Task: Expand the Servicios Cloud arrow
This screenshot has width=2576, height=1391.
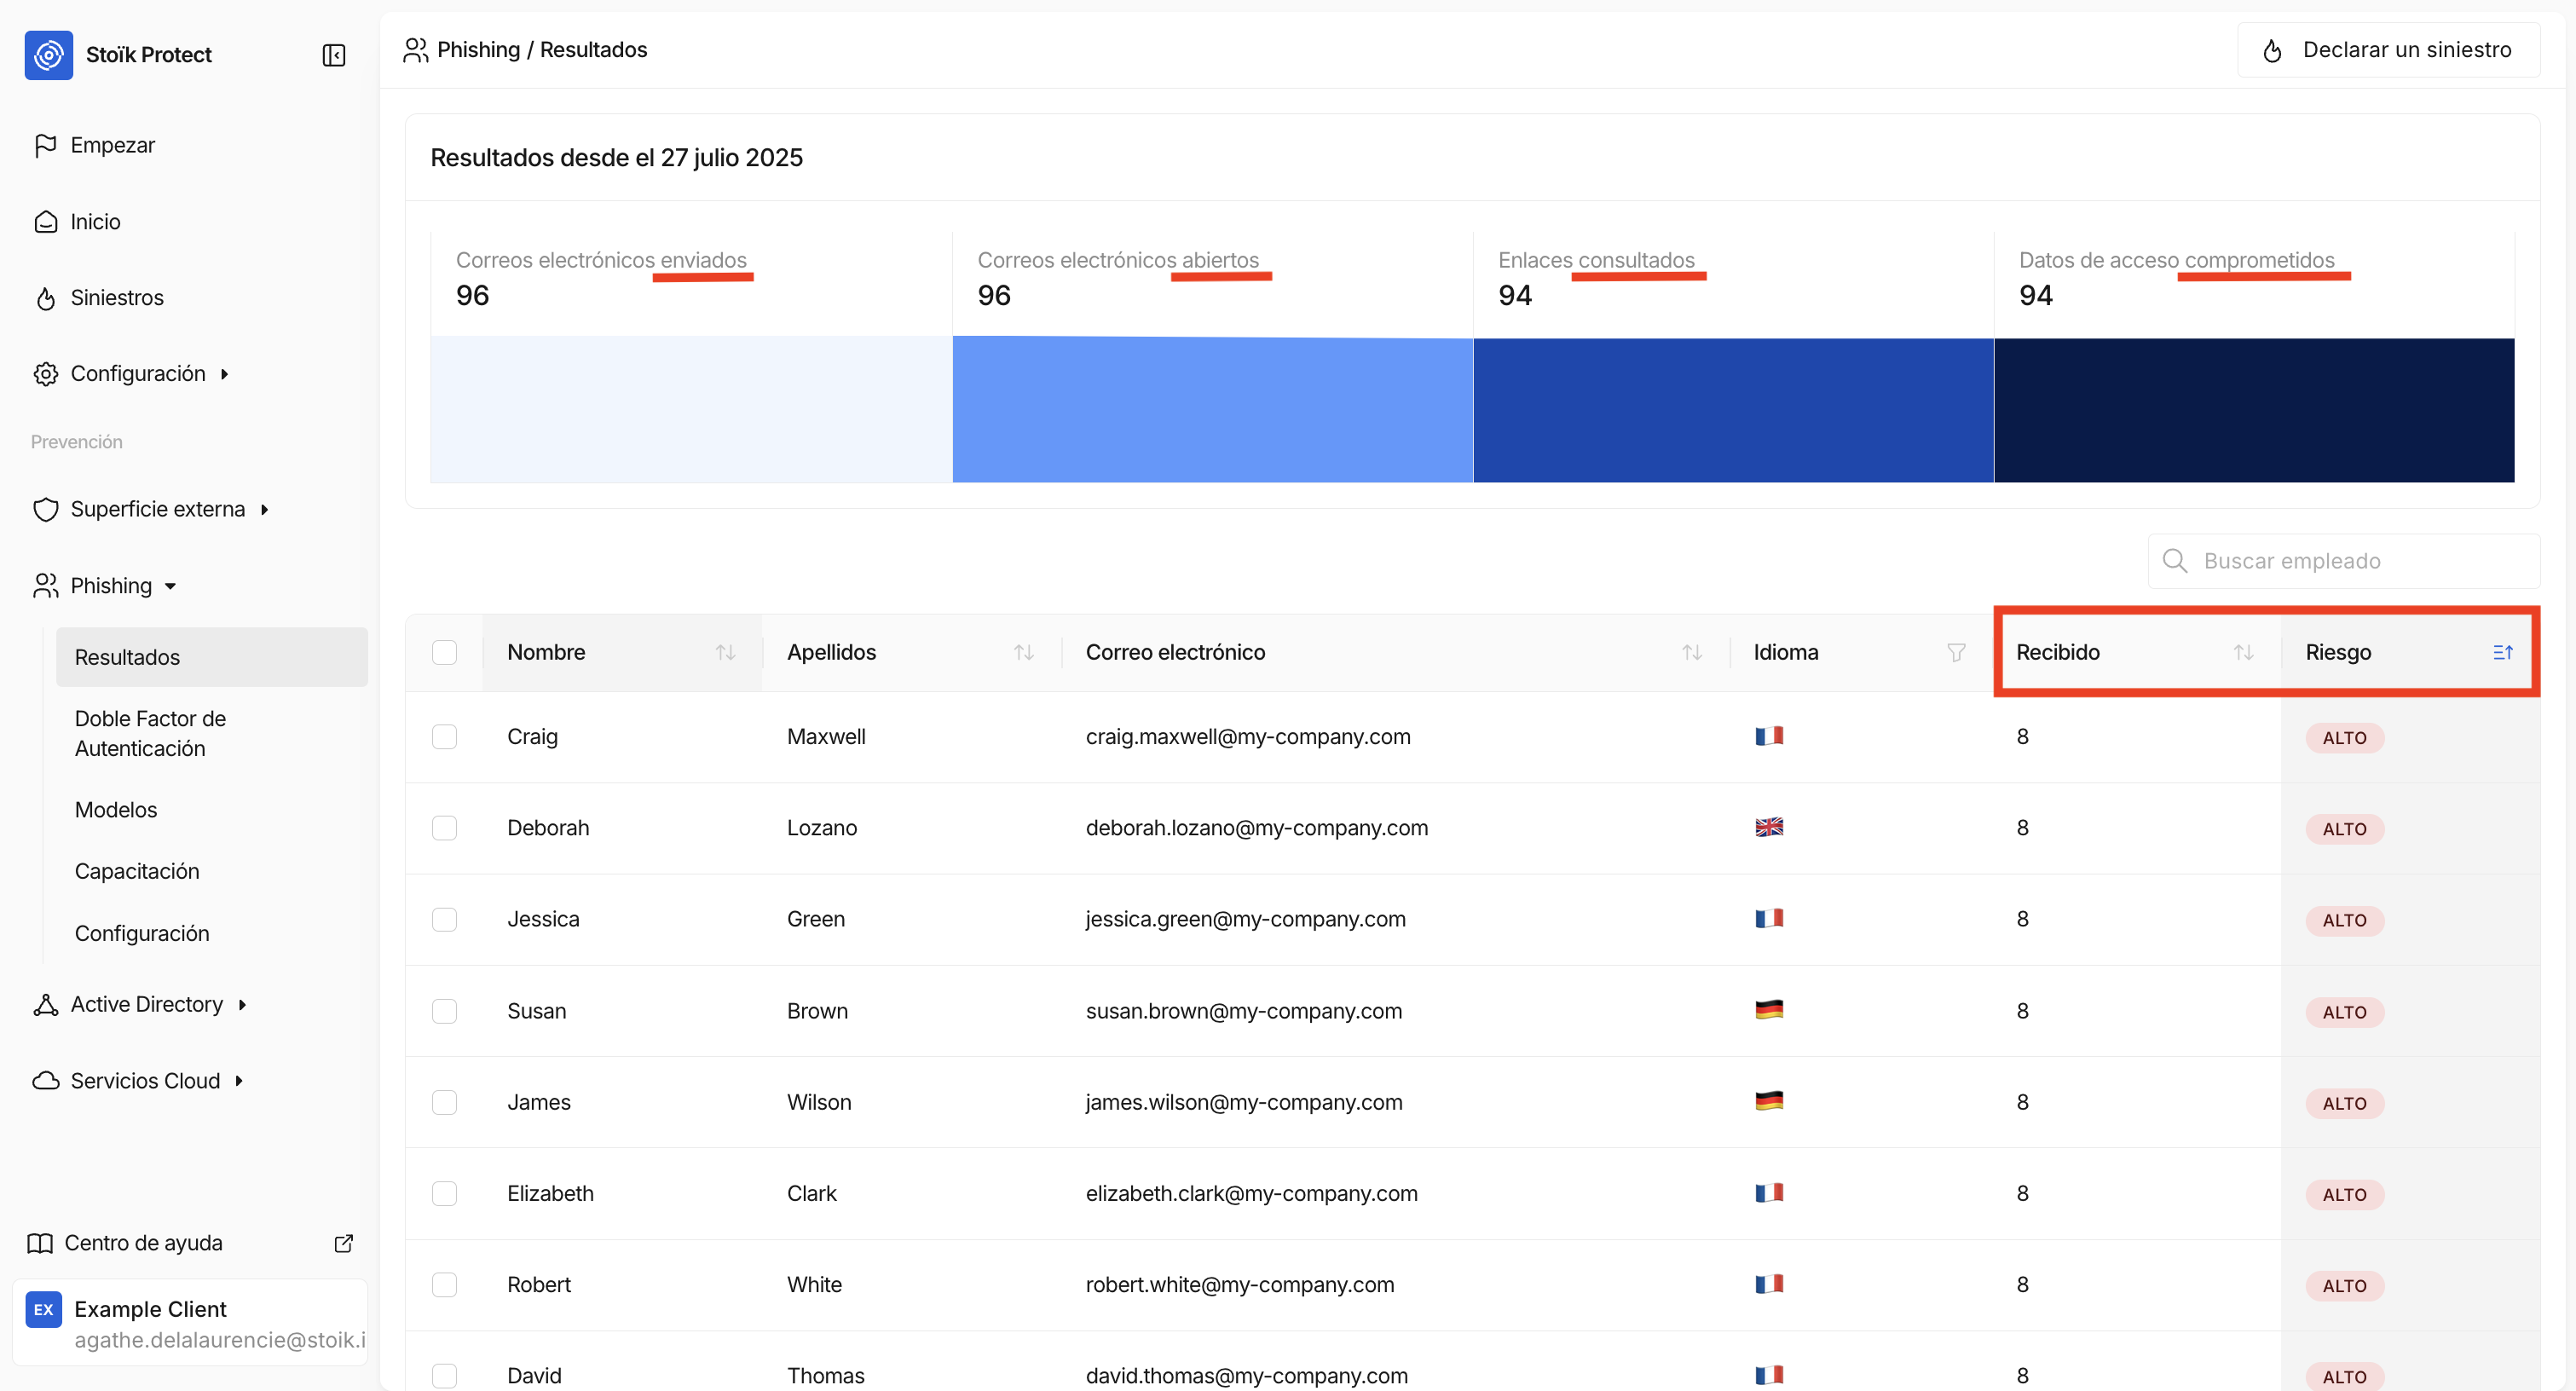Action: point(239,1081)
